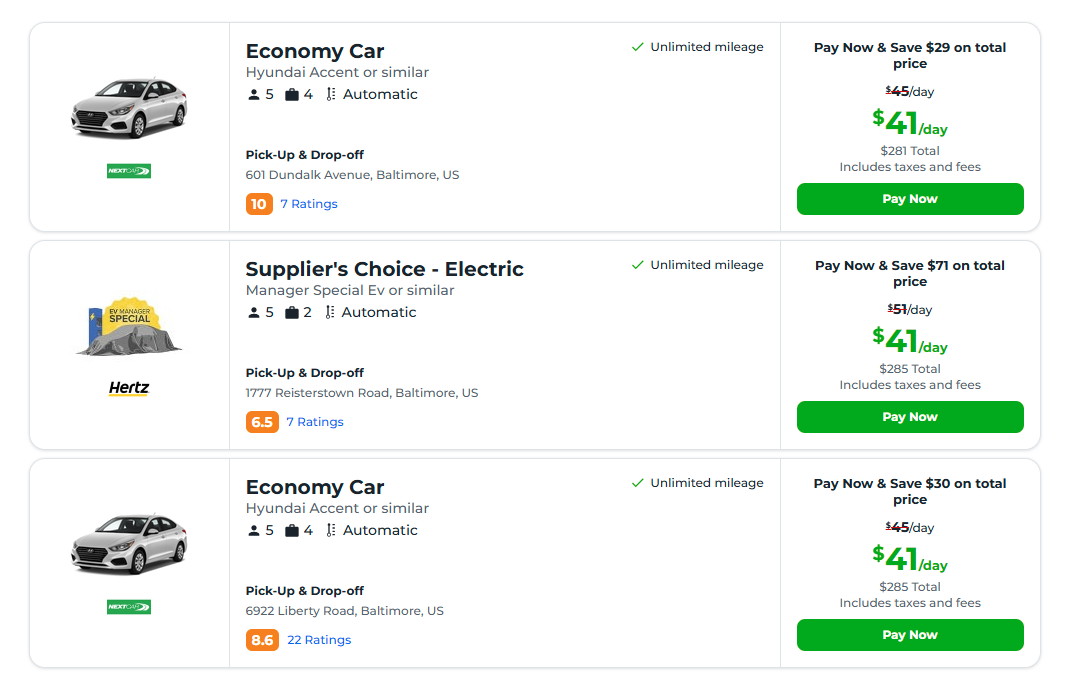
Task: Click the Unlimited mileage checkmark on the Electric listing
Action: [x=638, y=264]
